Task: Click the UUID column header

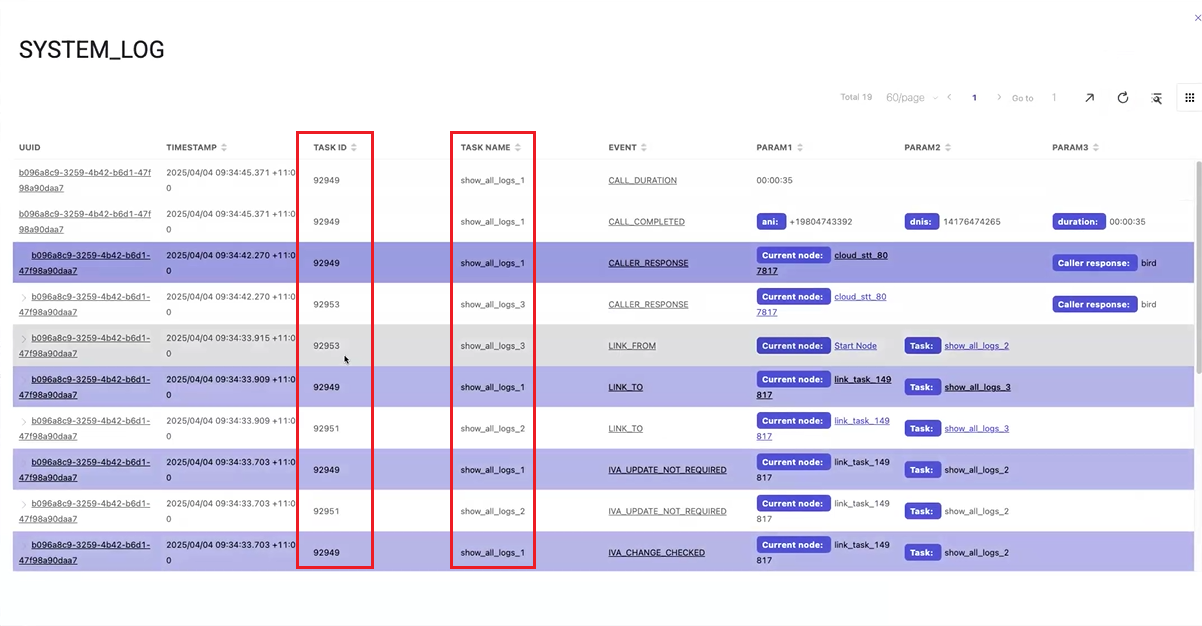Action: (30, 147)
